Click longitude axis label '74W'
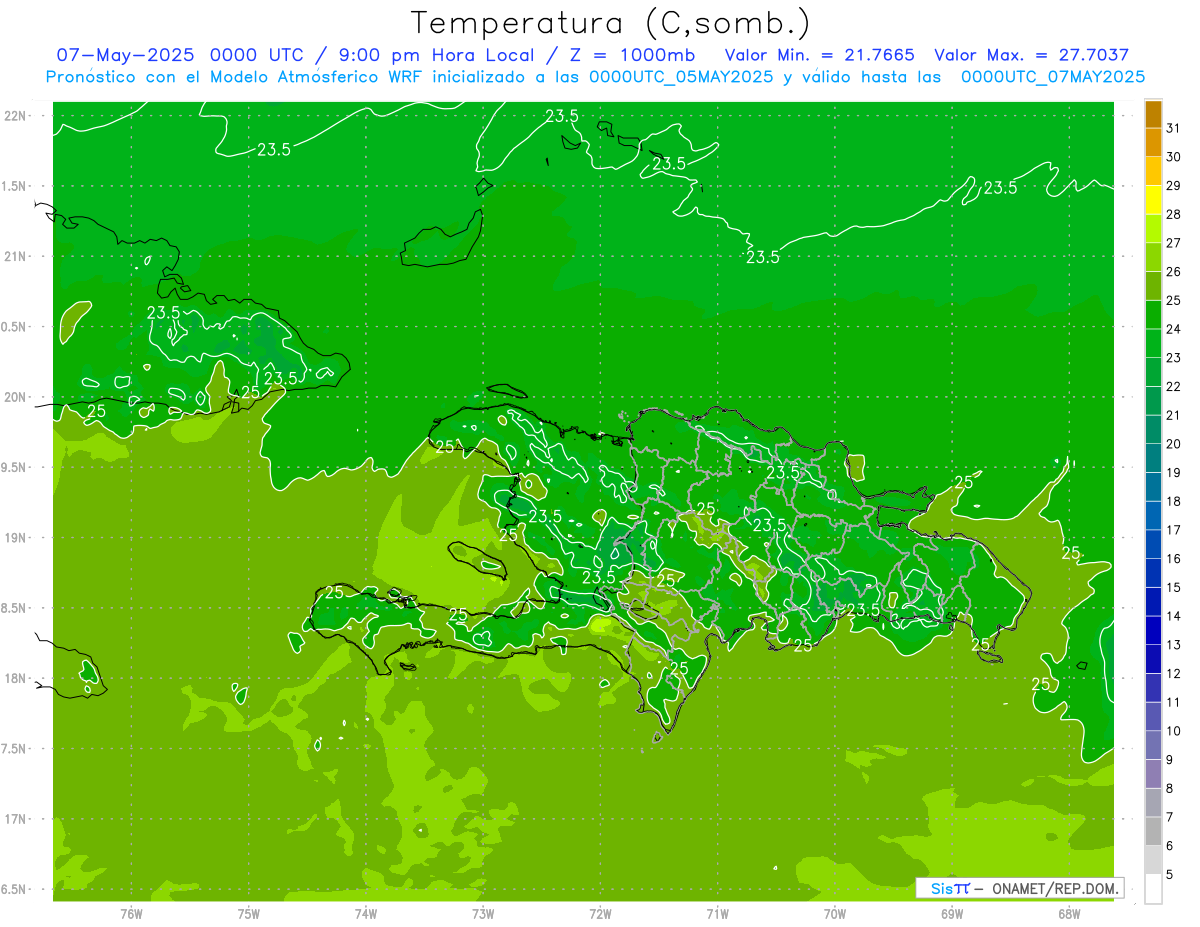This screenshot has height=927, width=1200. pos(366,913)
